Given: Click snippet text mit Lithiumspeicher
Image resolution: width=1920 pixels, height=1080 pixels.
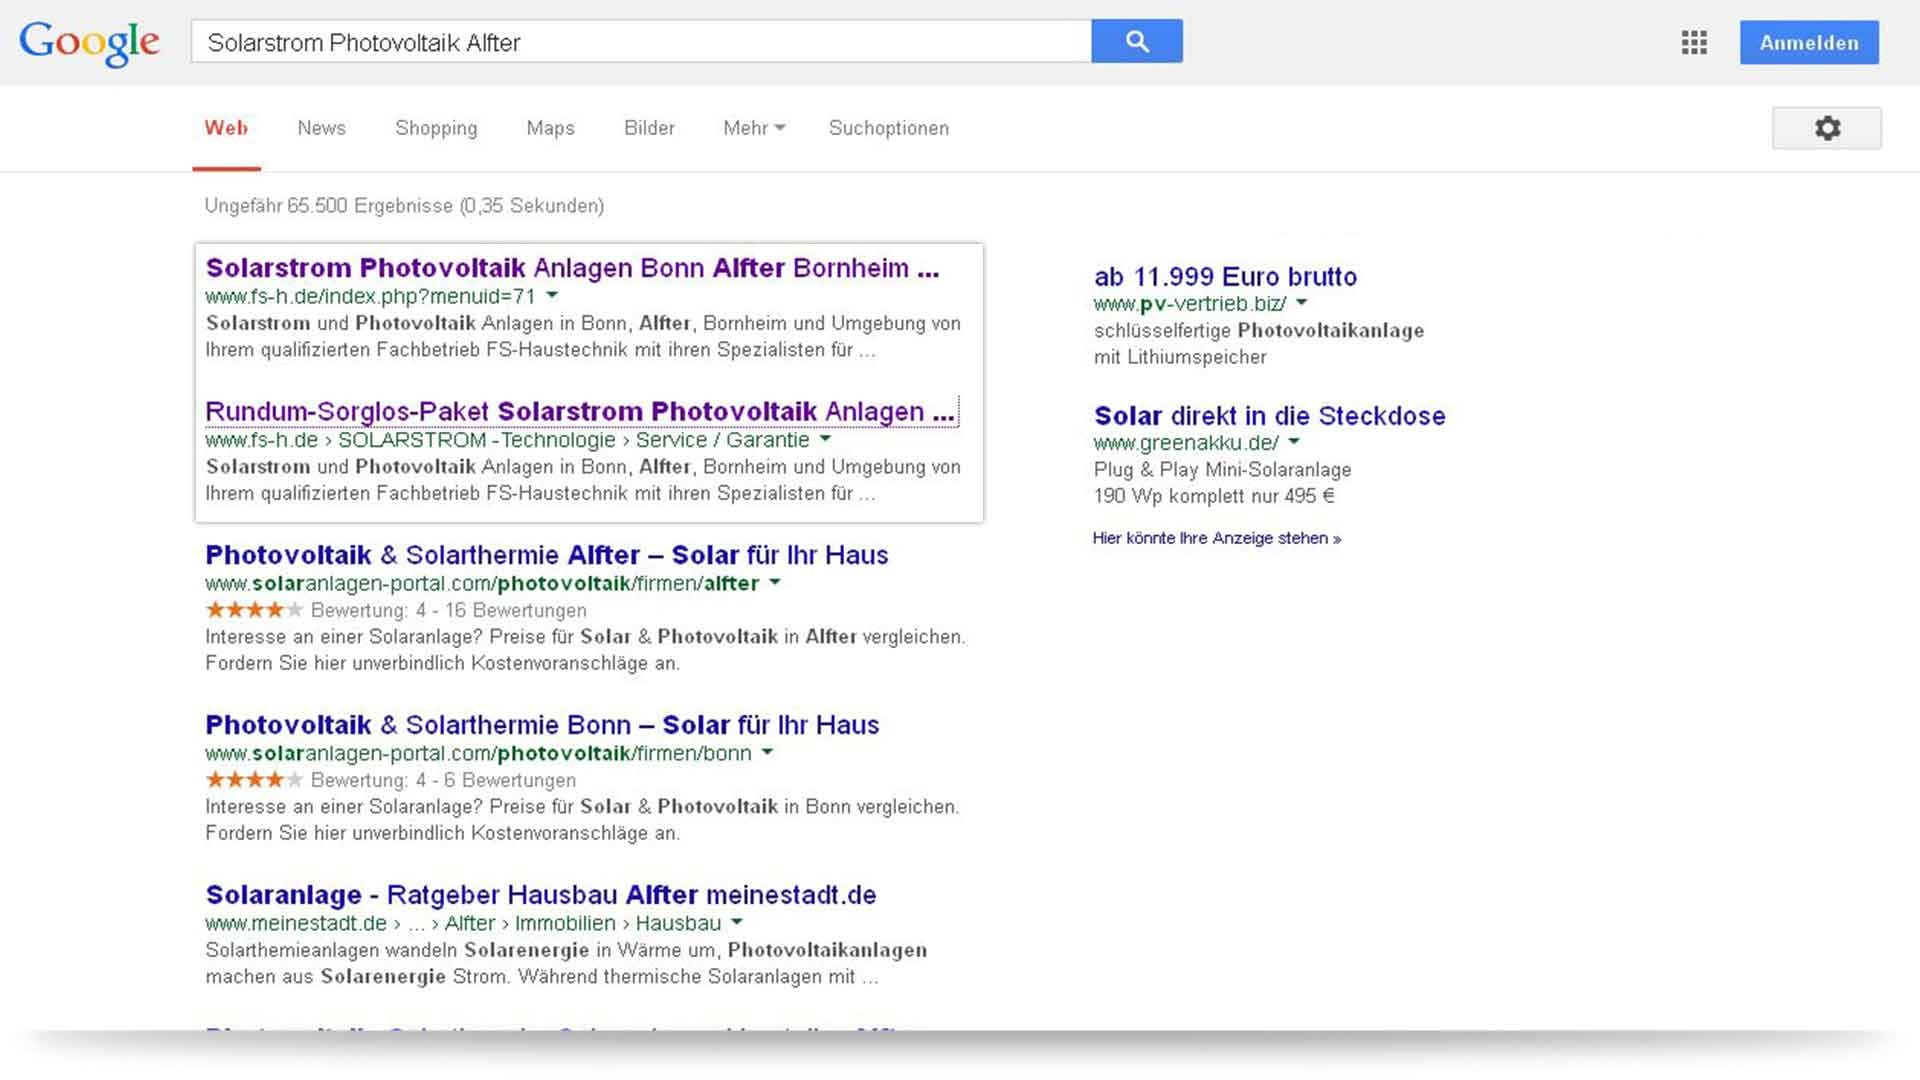Looking at the screenshot, I should point(1180,357).
